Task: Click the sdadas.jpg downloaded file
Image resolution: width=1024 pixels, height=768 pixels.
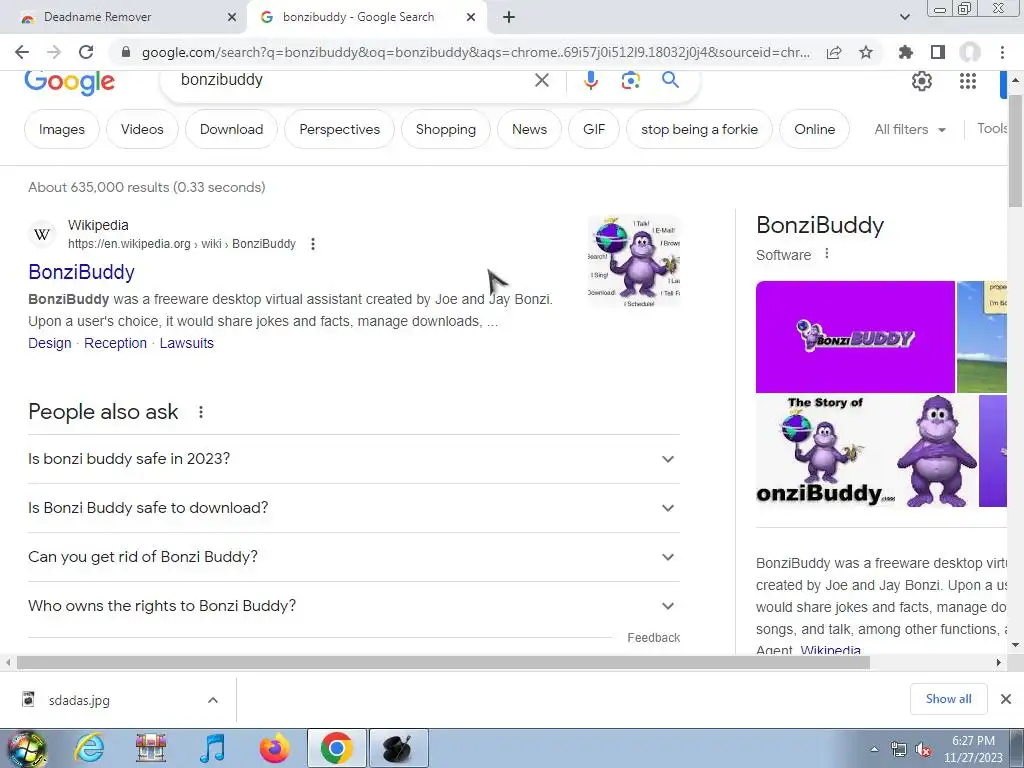Action: click(x=78, y=700)
